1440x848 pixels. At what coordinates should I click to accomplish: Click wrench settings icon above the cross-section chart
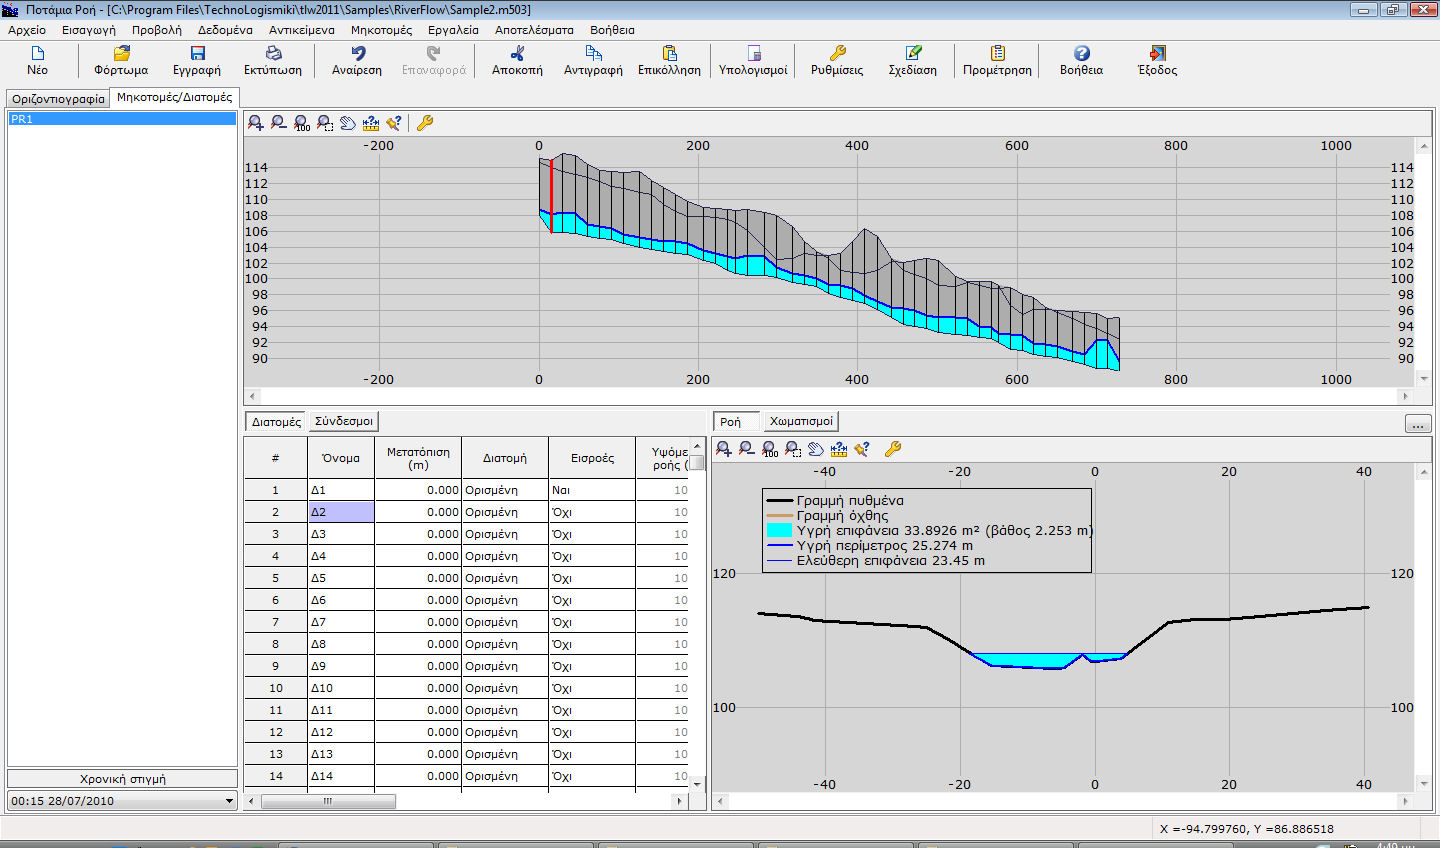point(893,450)
